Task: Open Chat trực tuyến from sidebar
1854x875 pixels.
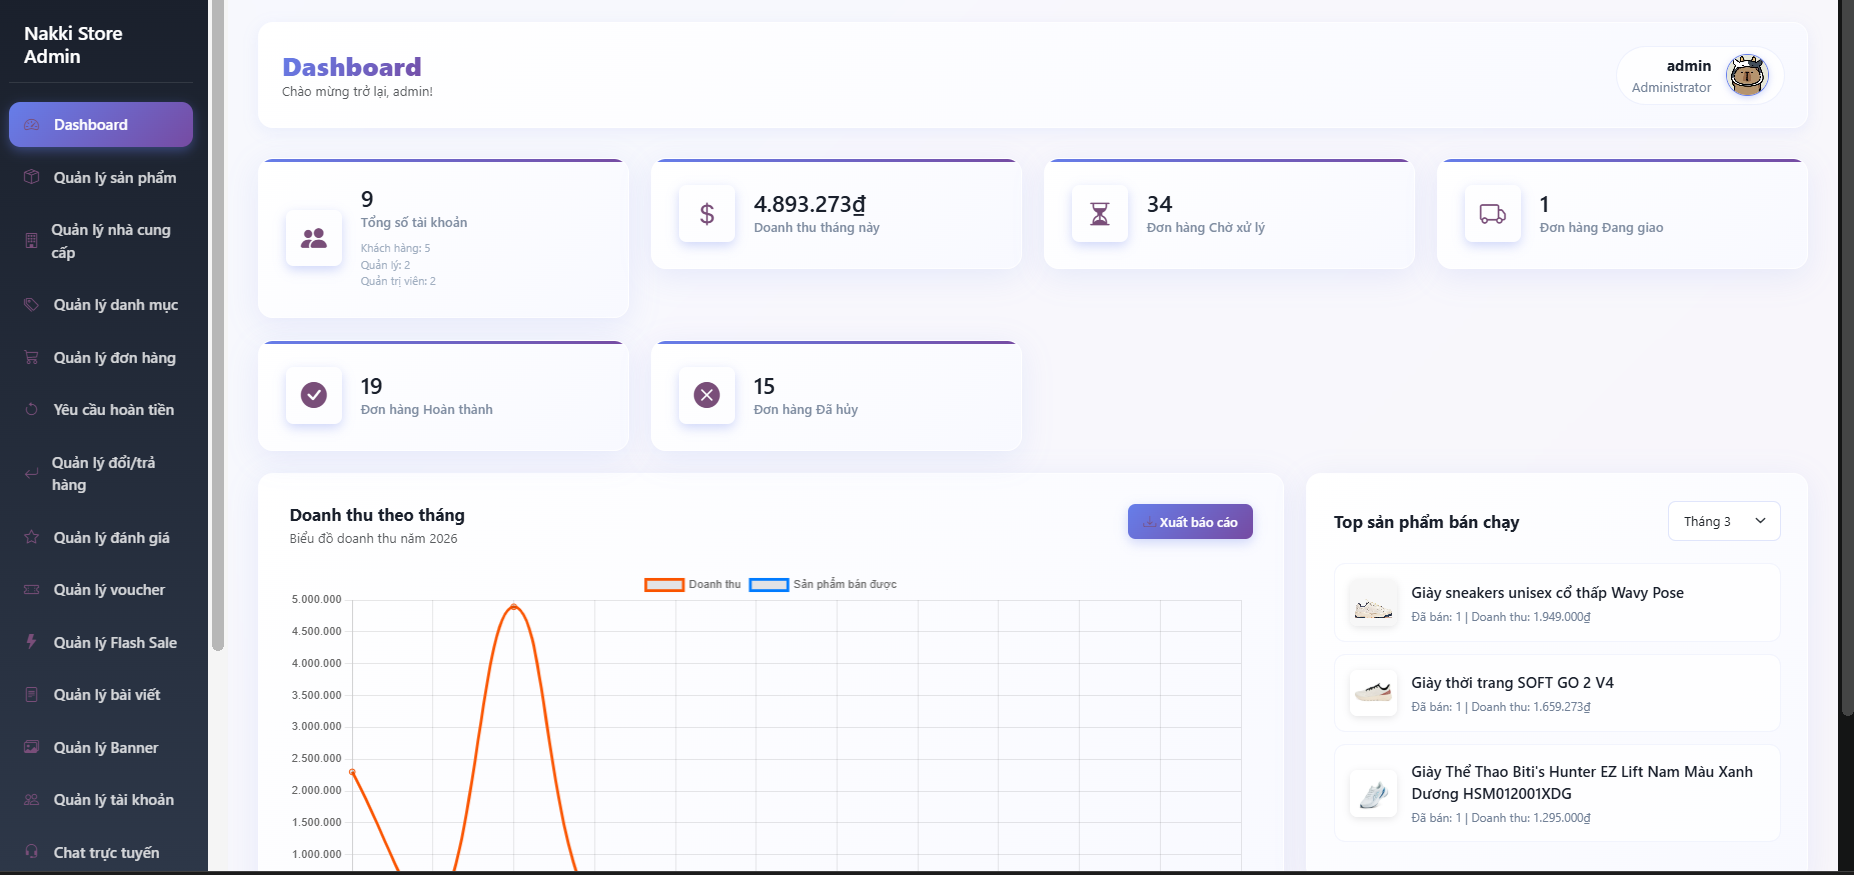Action: click(106, 853)
